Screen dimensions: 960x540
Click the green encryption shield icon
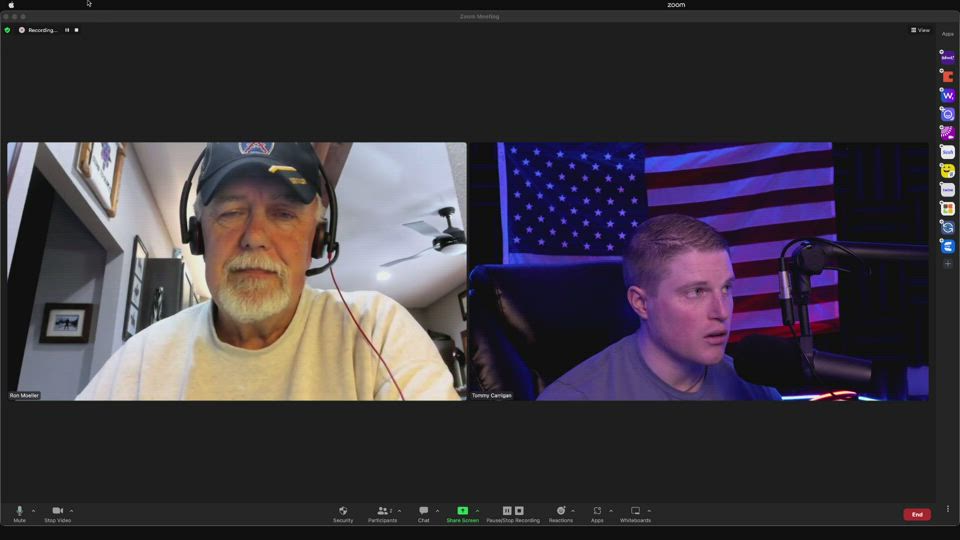(8, 30)
